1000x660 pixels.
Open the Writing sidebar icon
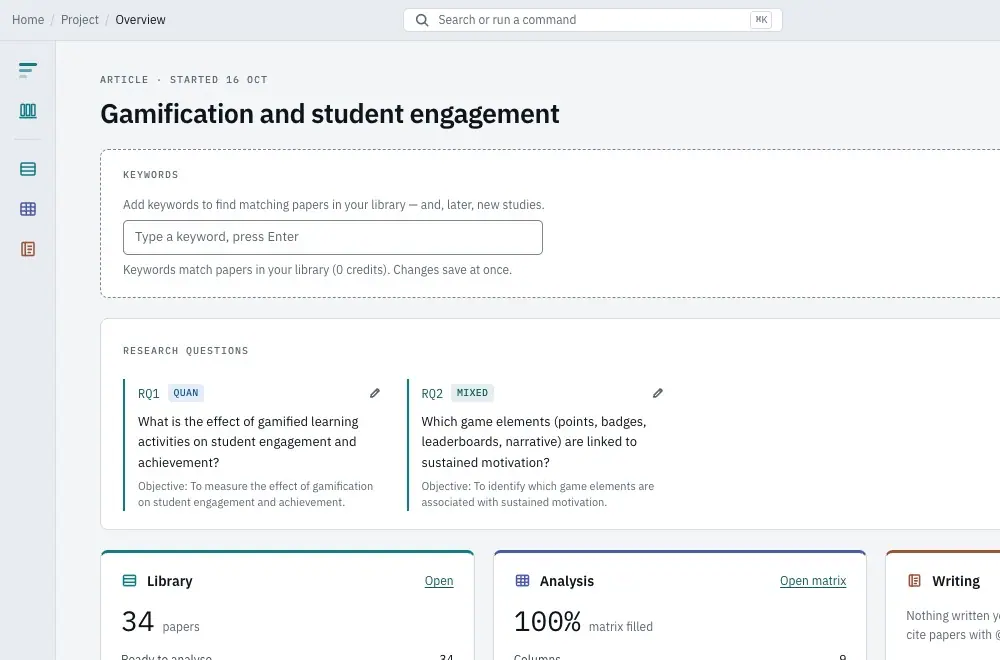coord(28,249)
